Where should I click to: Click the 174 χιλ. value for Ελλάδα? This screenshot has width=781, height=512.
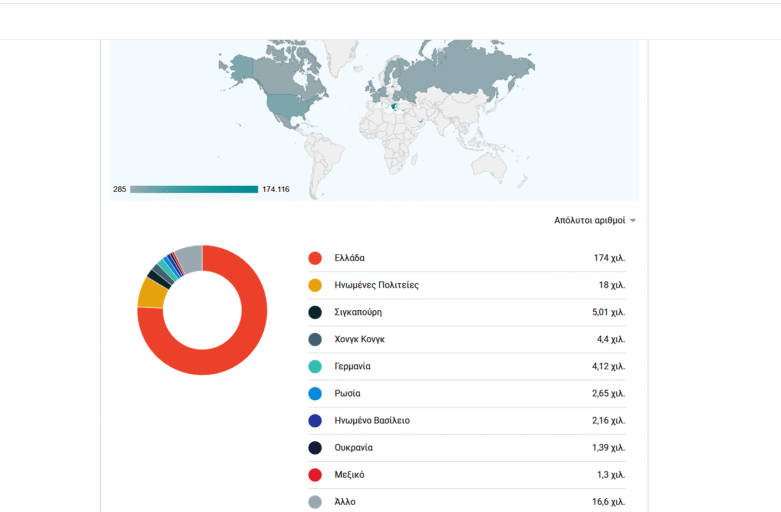click(609, 258)
